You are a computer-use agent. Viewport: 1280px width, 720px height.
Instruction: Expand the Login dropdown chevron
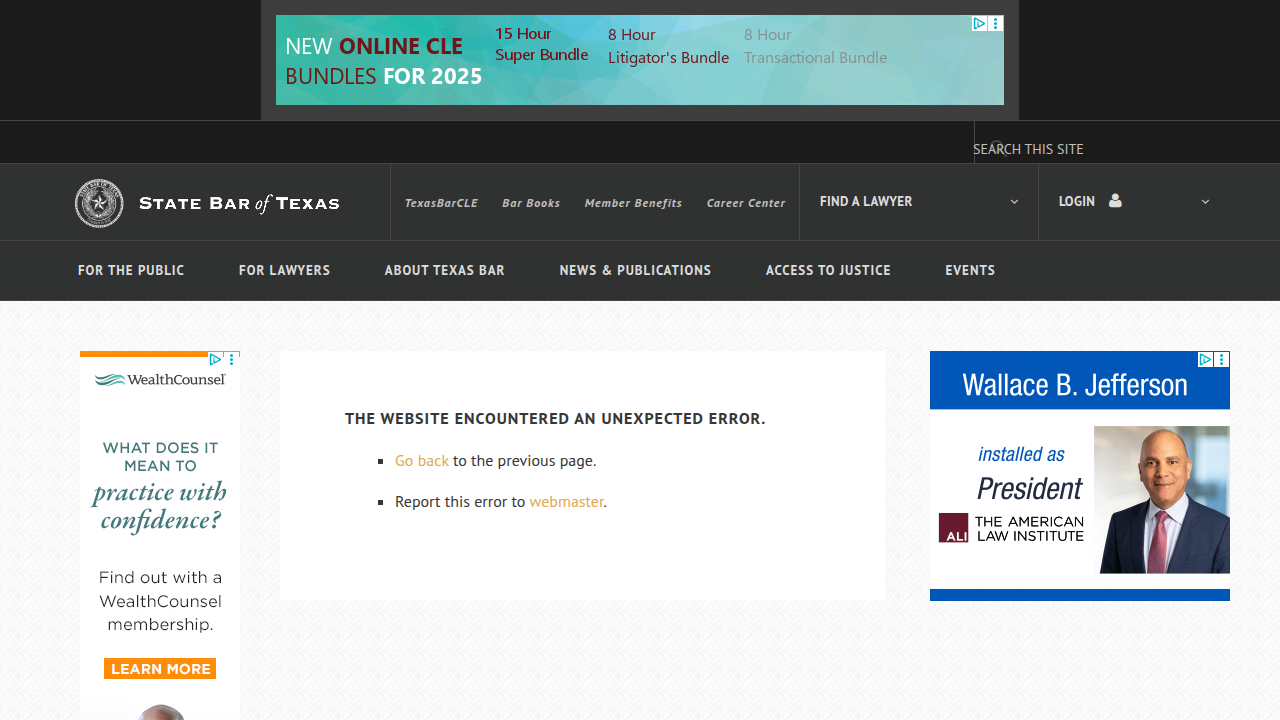point(1205,201)
